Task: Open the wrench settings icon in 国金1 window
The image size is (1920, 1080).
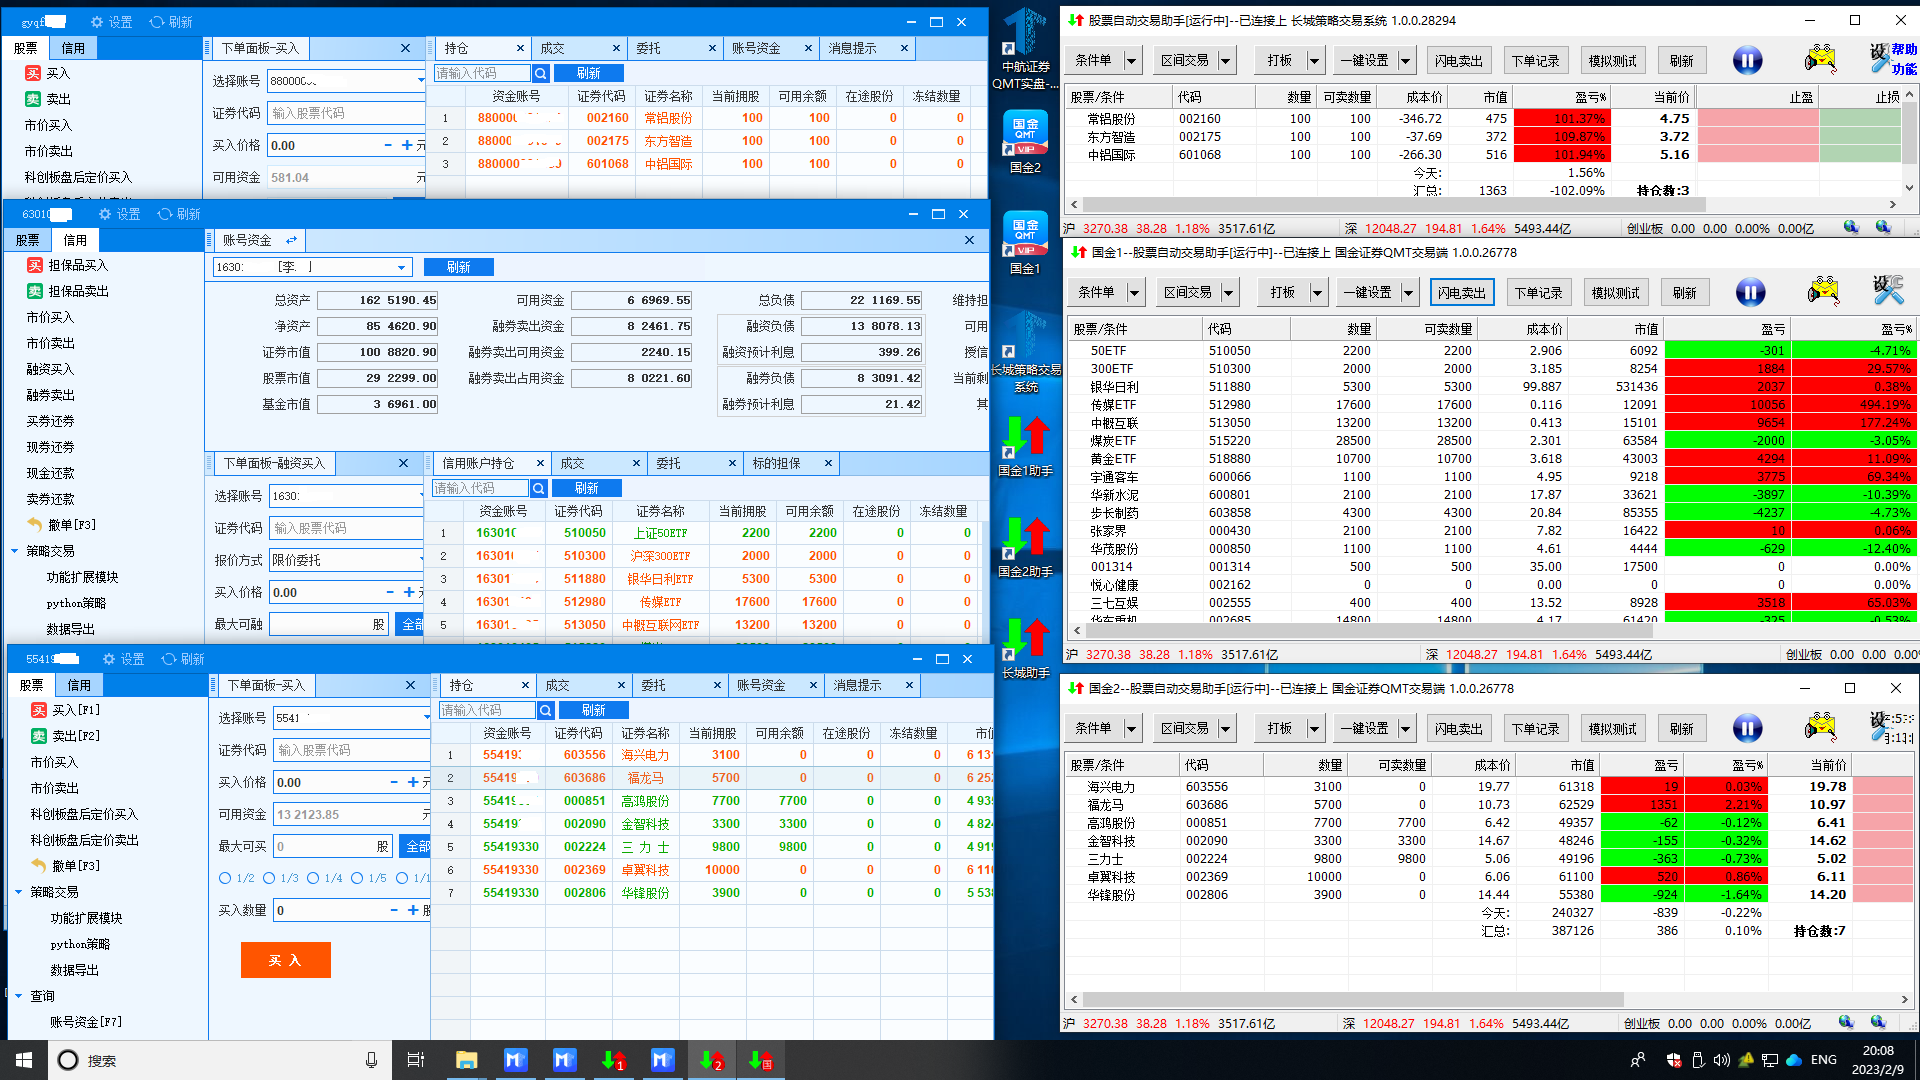Action: pyautogui.click(x=1888, y=291)
